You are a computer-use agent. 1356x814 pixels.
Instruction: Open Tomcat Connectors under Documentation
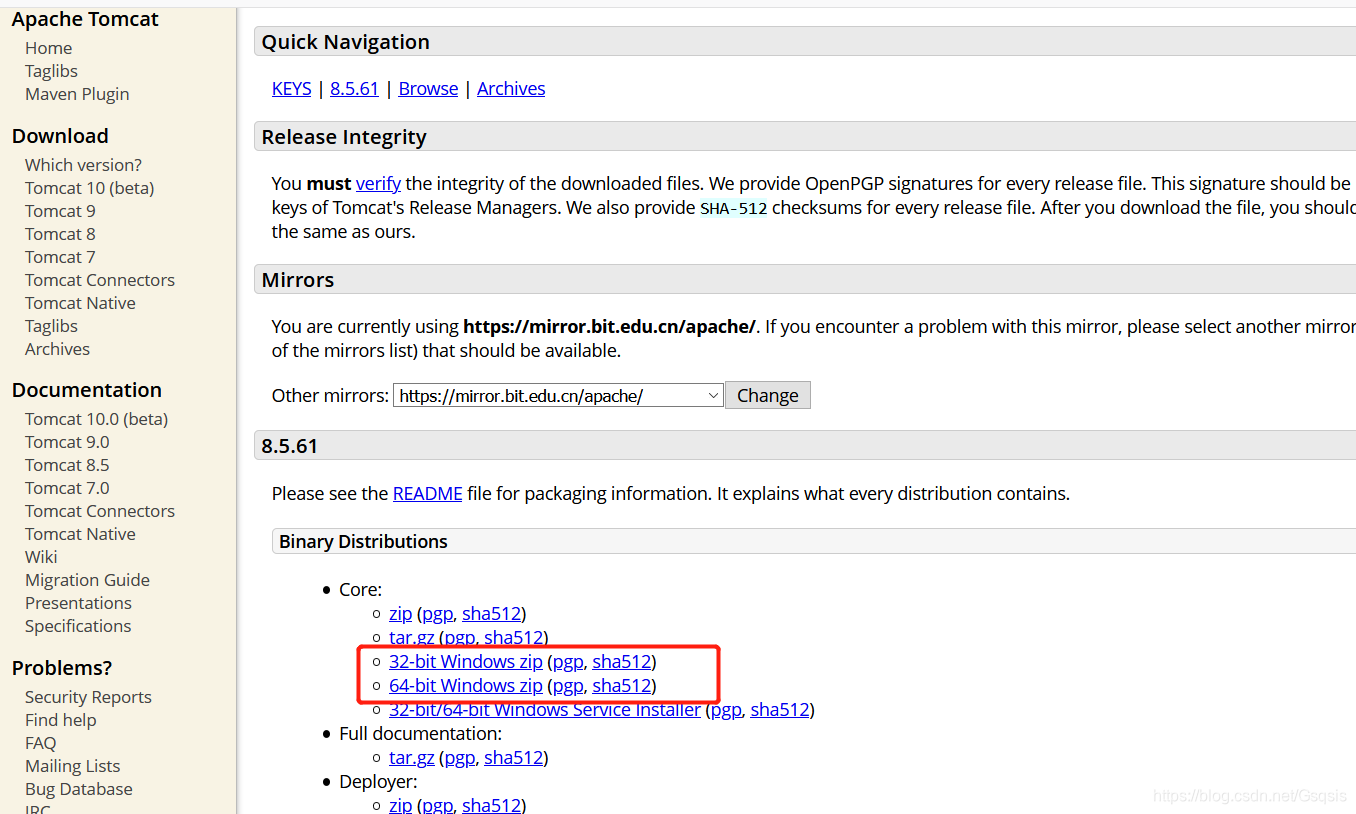click(x=100, y=511)
